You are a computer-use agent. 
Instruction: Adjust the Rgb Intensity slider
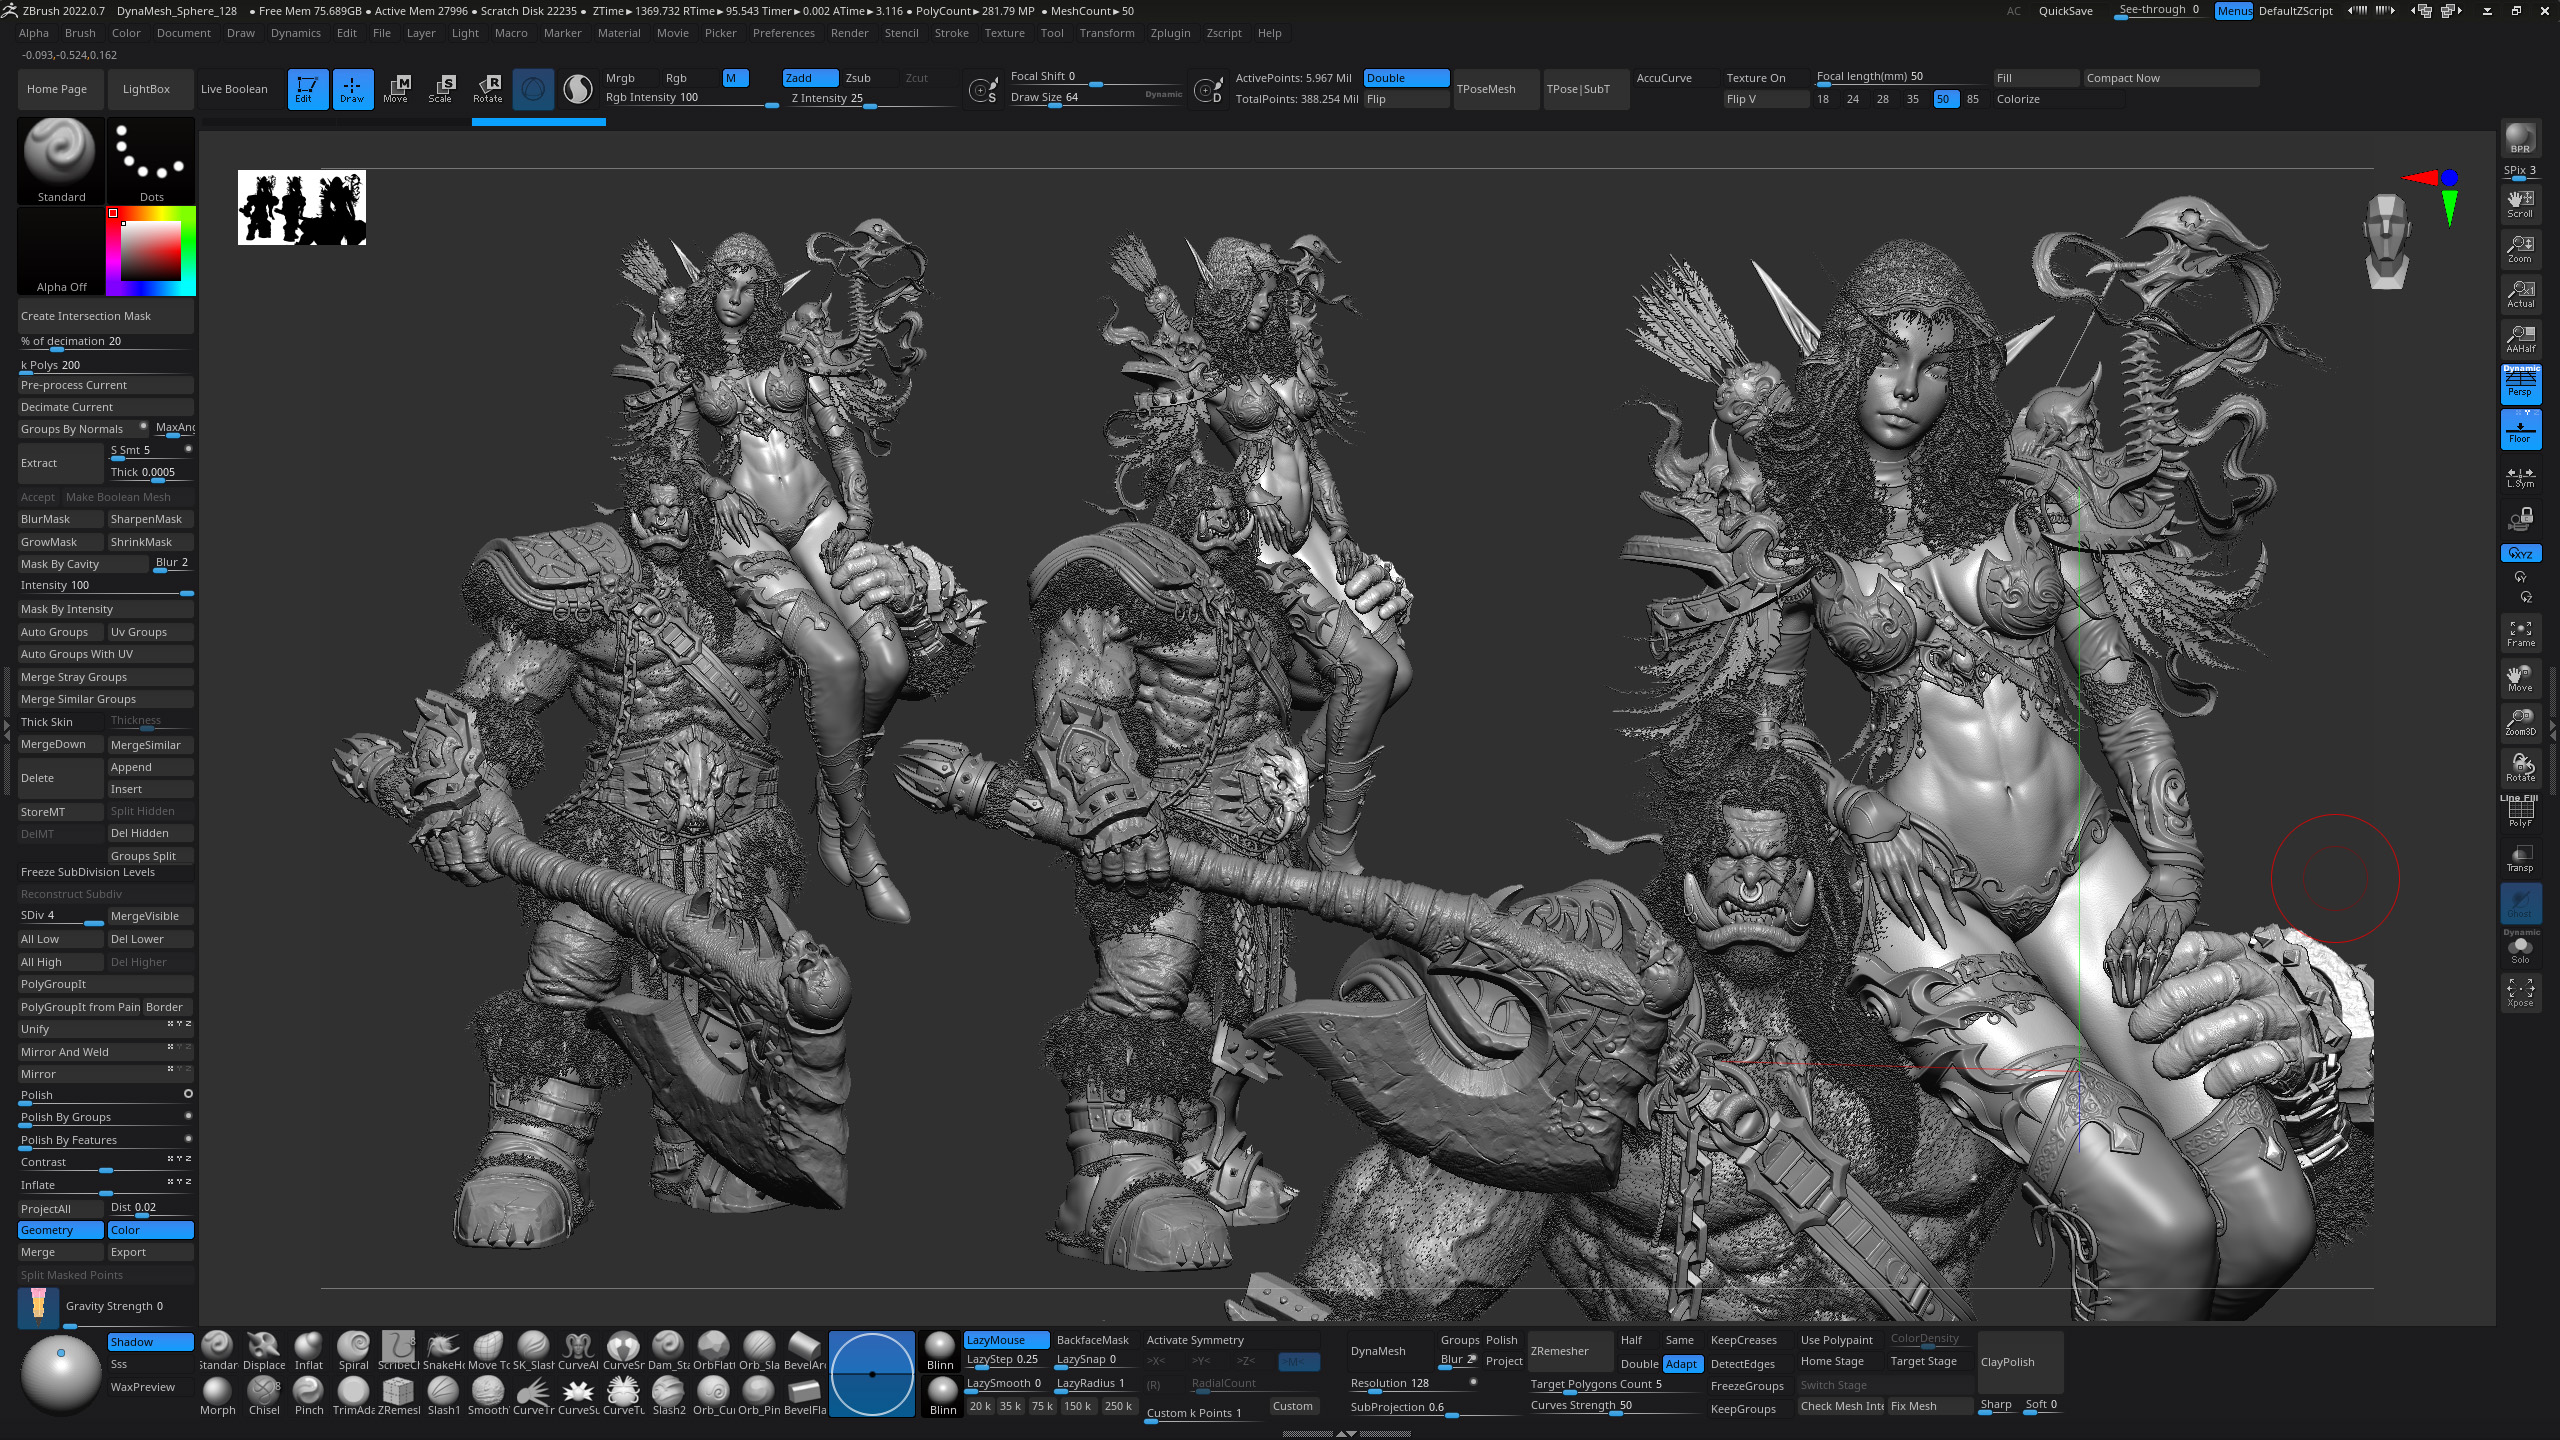[691, 98]
